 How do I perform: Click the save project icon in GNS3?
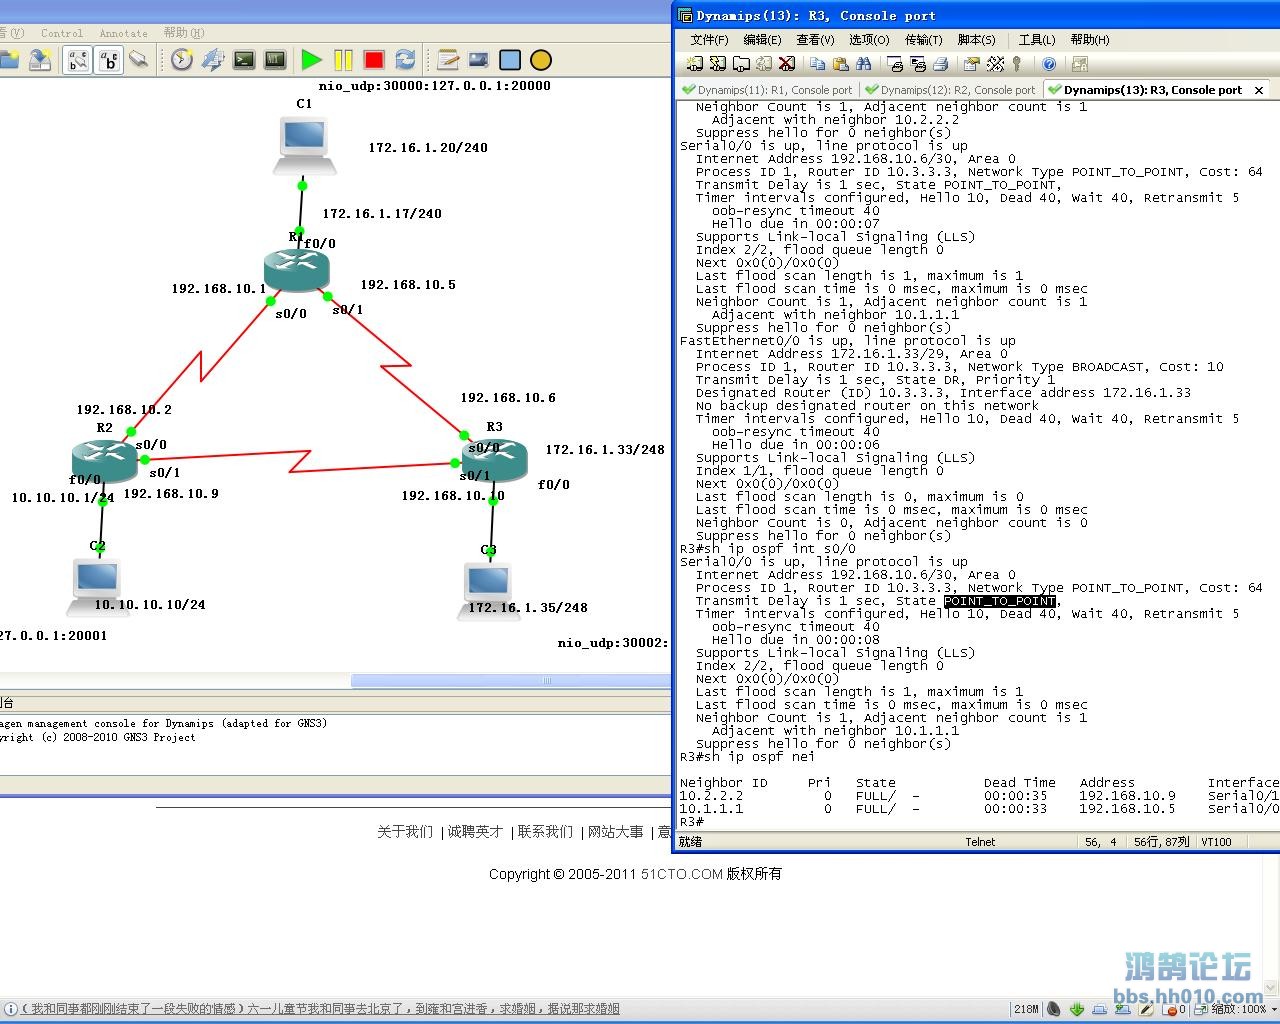point(40,61)
